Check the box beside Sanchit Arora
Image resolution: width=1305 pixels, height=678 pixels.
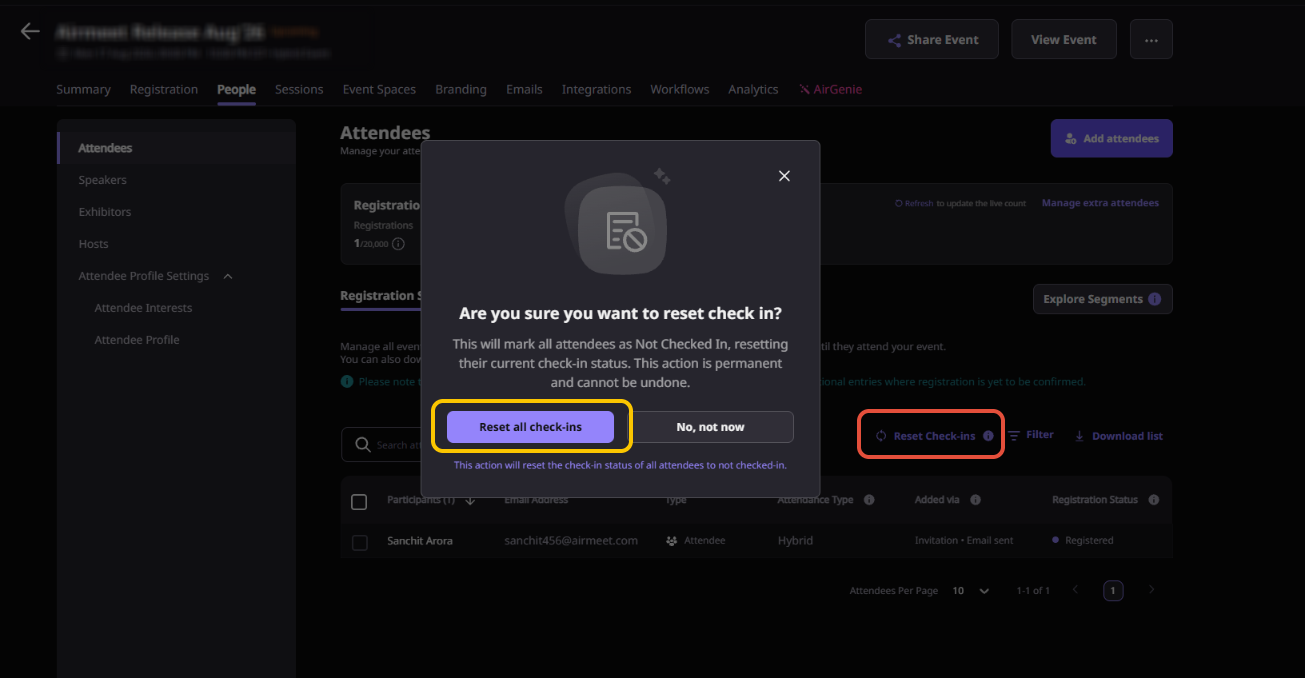[x=360, y=543]
